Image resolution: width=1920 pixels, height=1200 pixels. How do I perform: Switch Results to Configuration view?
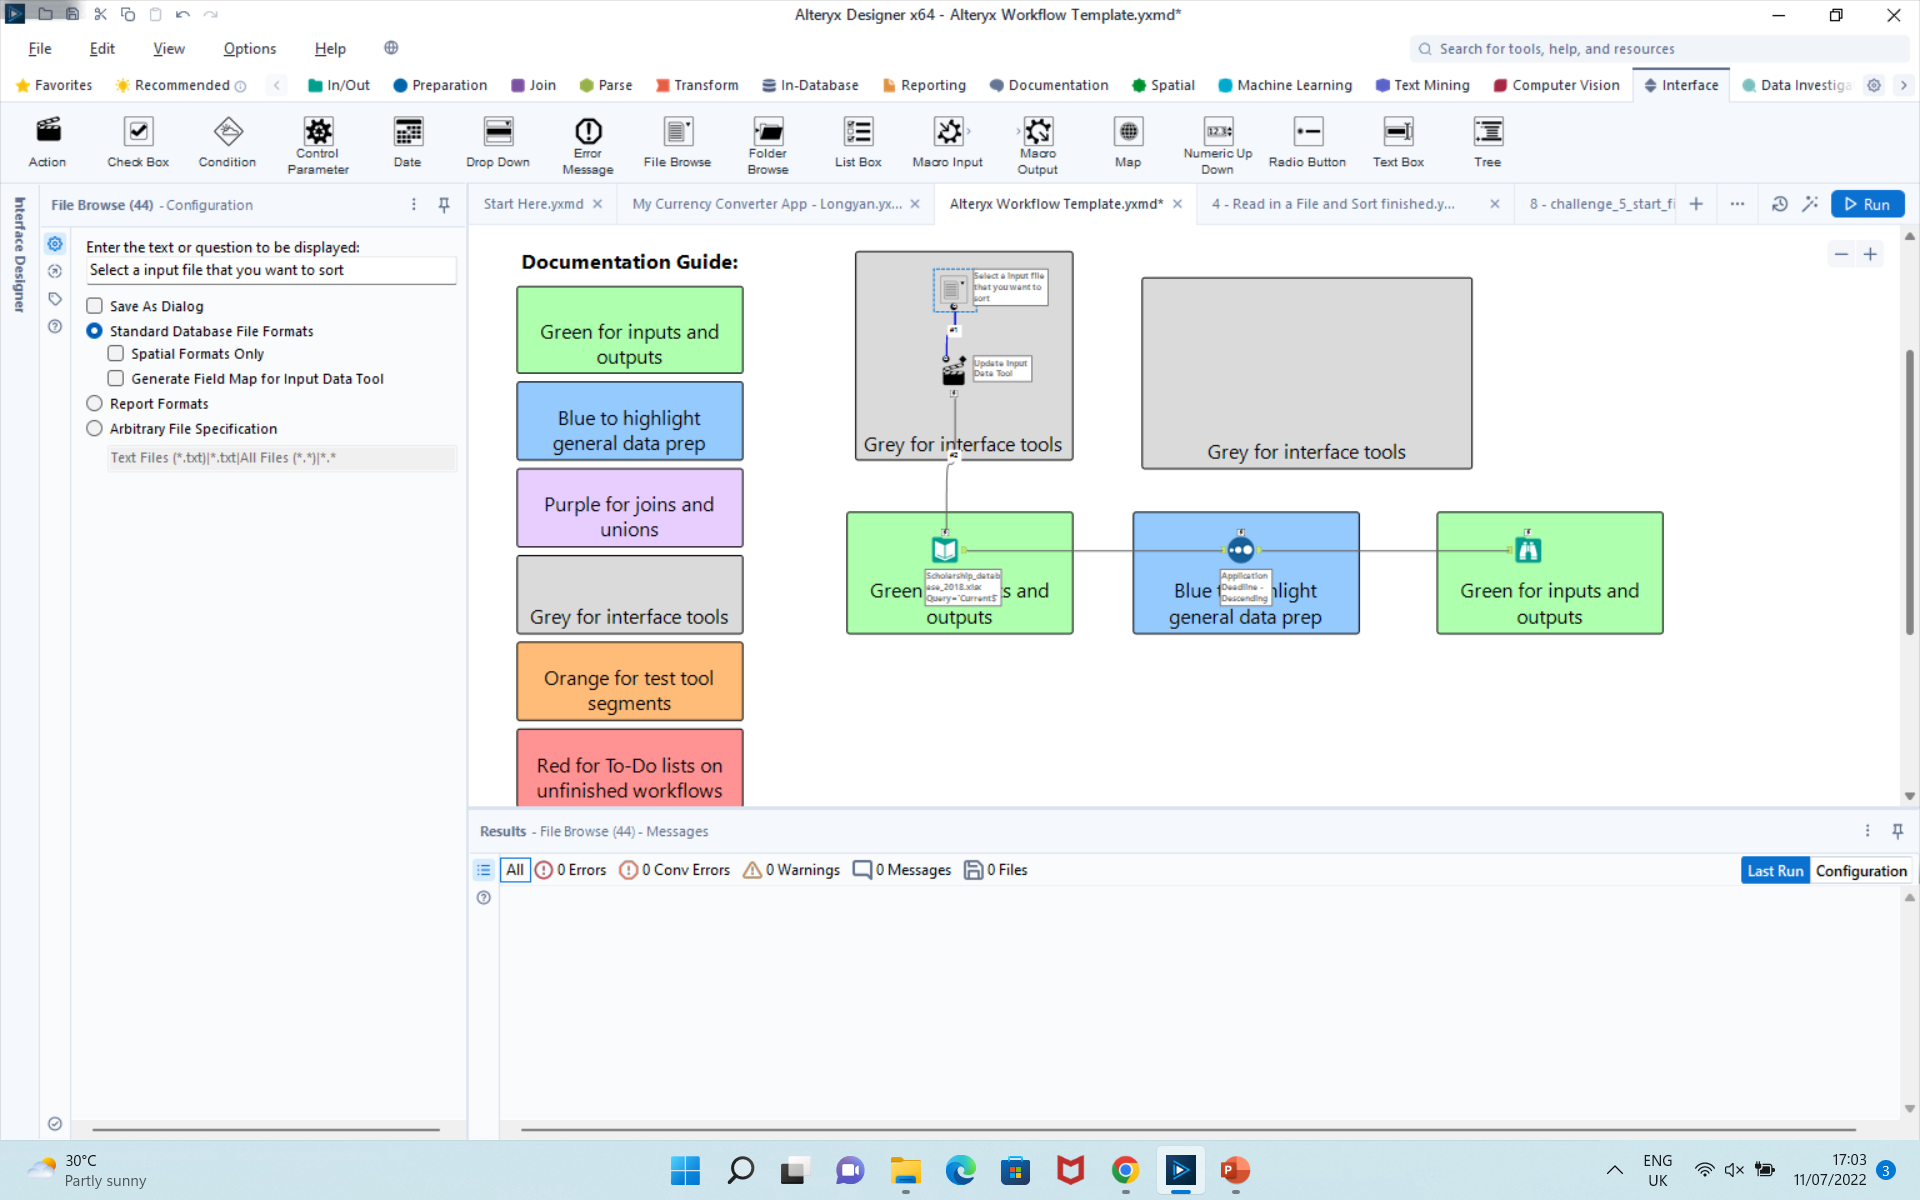[1861, 871]
